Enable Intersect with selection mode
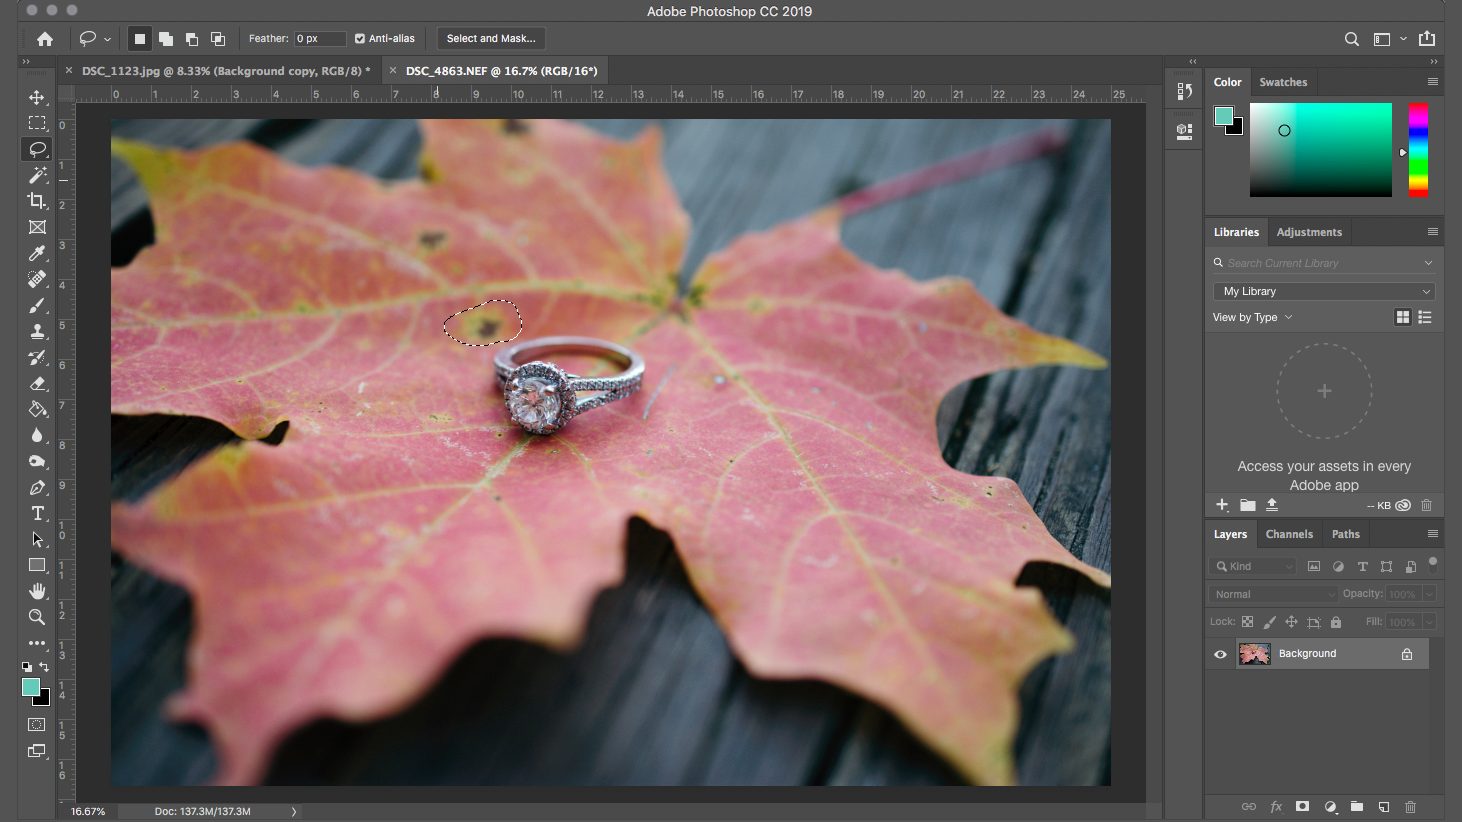The width and height of the screenshot is (1462, 822). click(x=218, y=39)
